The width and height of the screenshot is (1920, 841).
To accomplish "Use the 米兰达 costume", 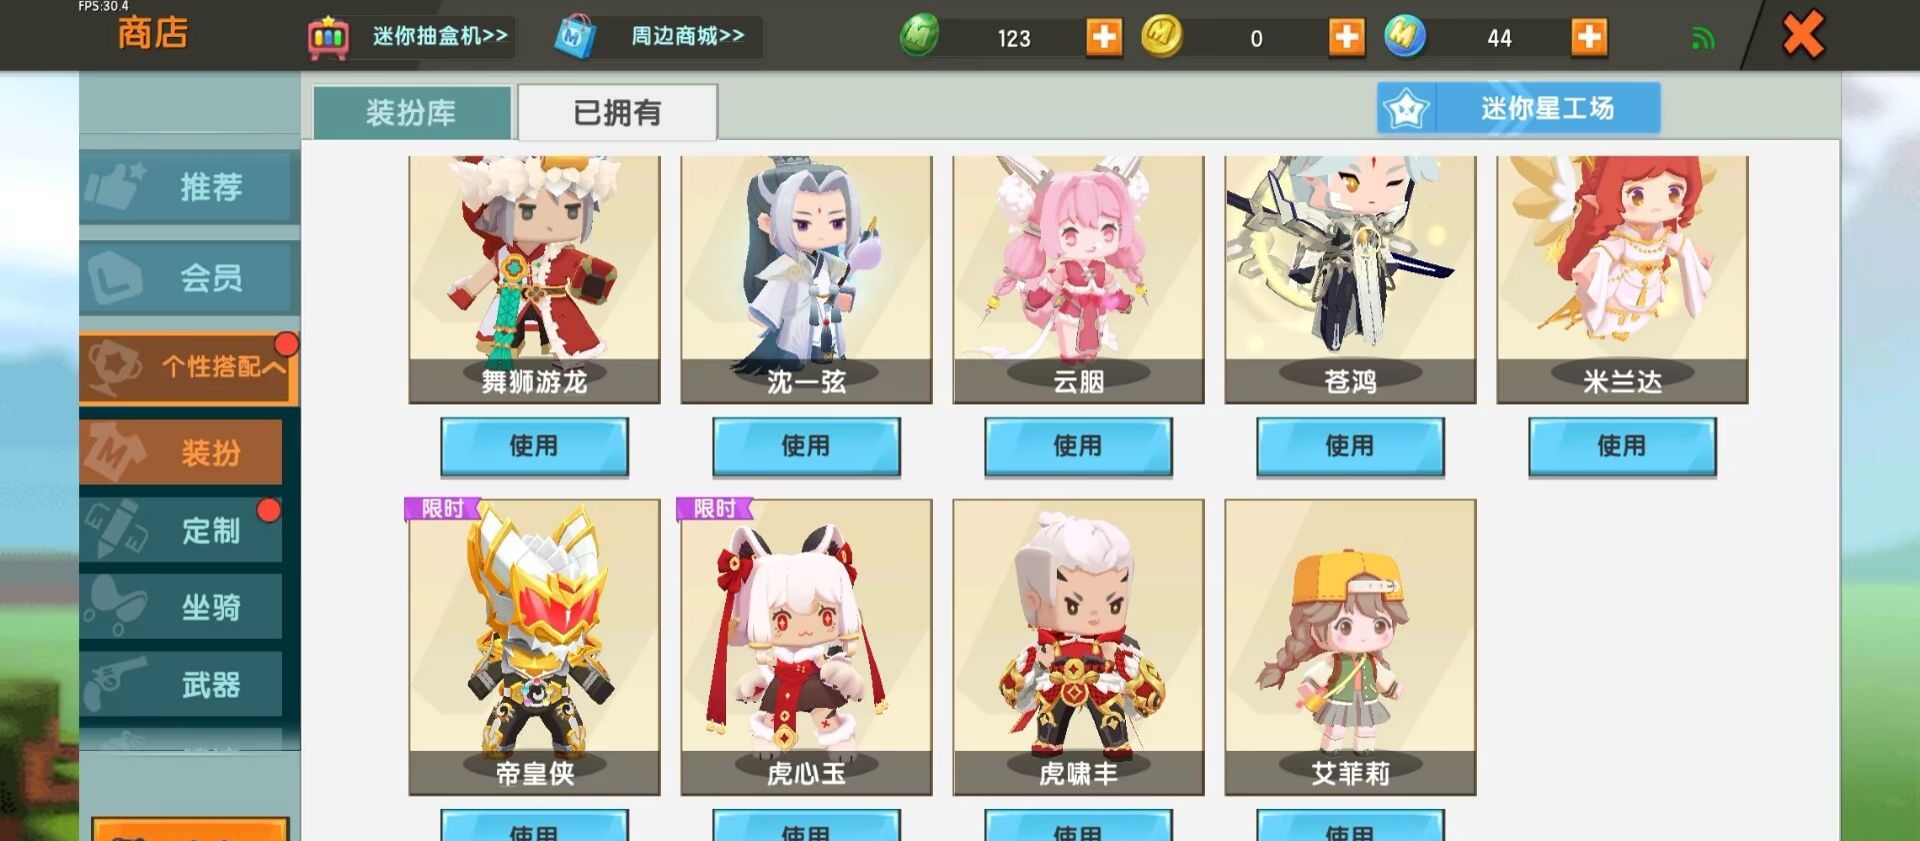I will point(1622,446).
